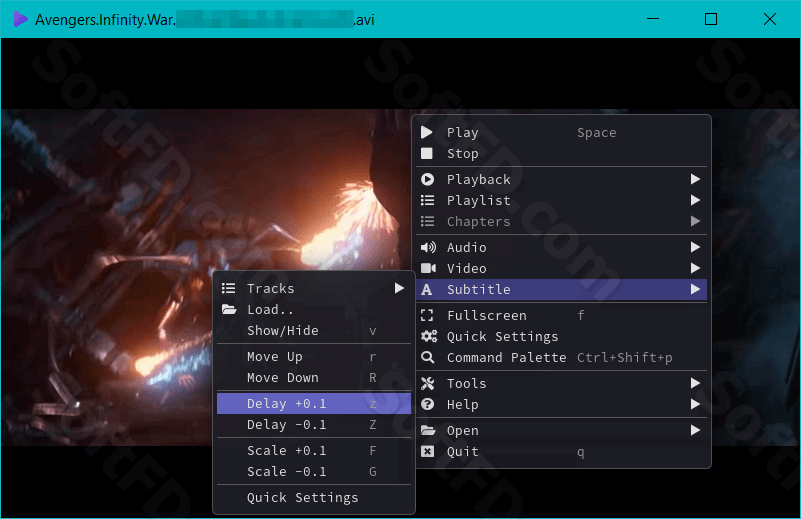Select Scale +0.1 subtitle option

click(314, 451)
